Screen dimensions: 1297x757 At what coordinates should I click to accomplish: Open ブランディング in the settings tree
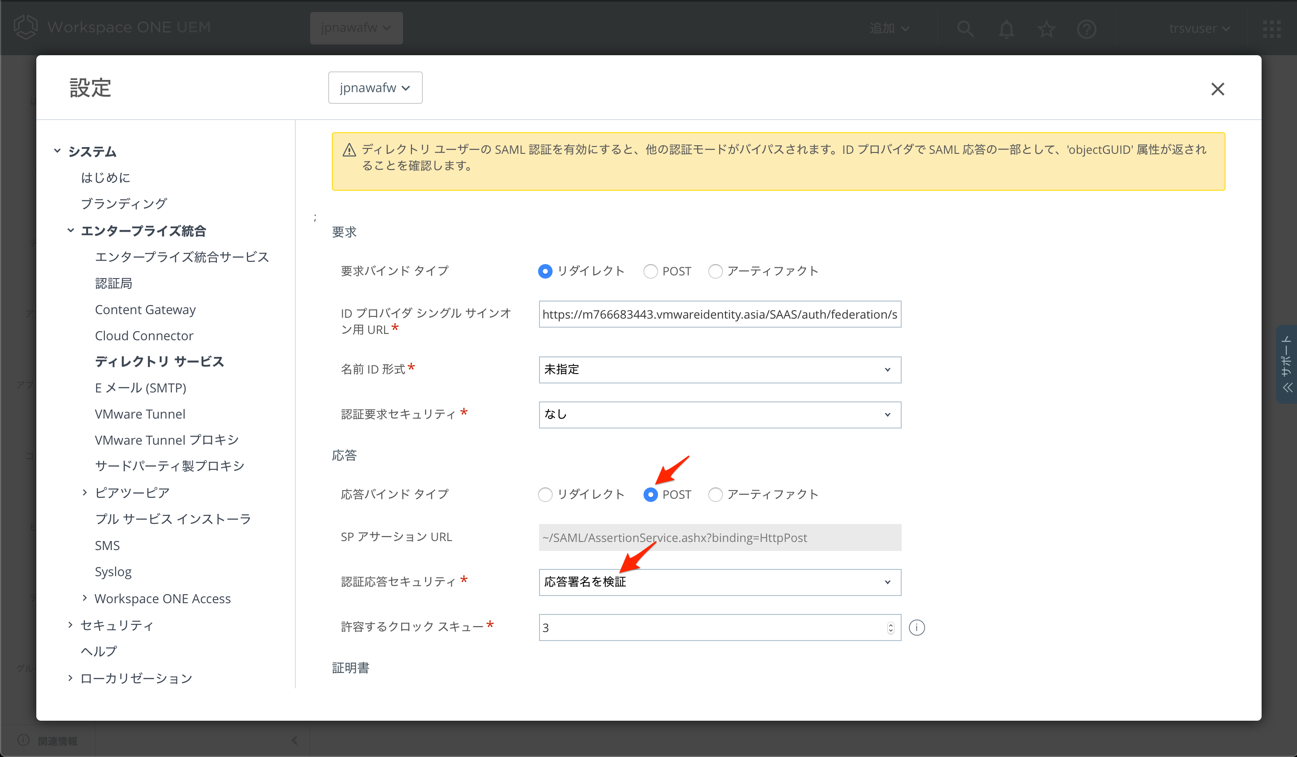point(124,204)
